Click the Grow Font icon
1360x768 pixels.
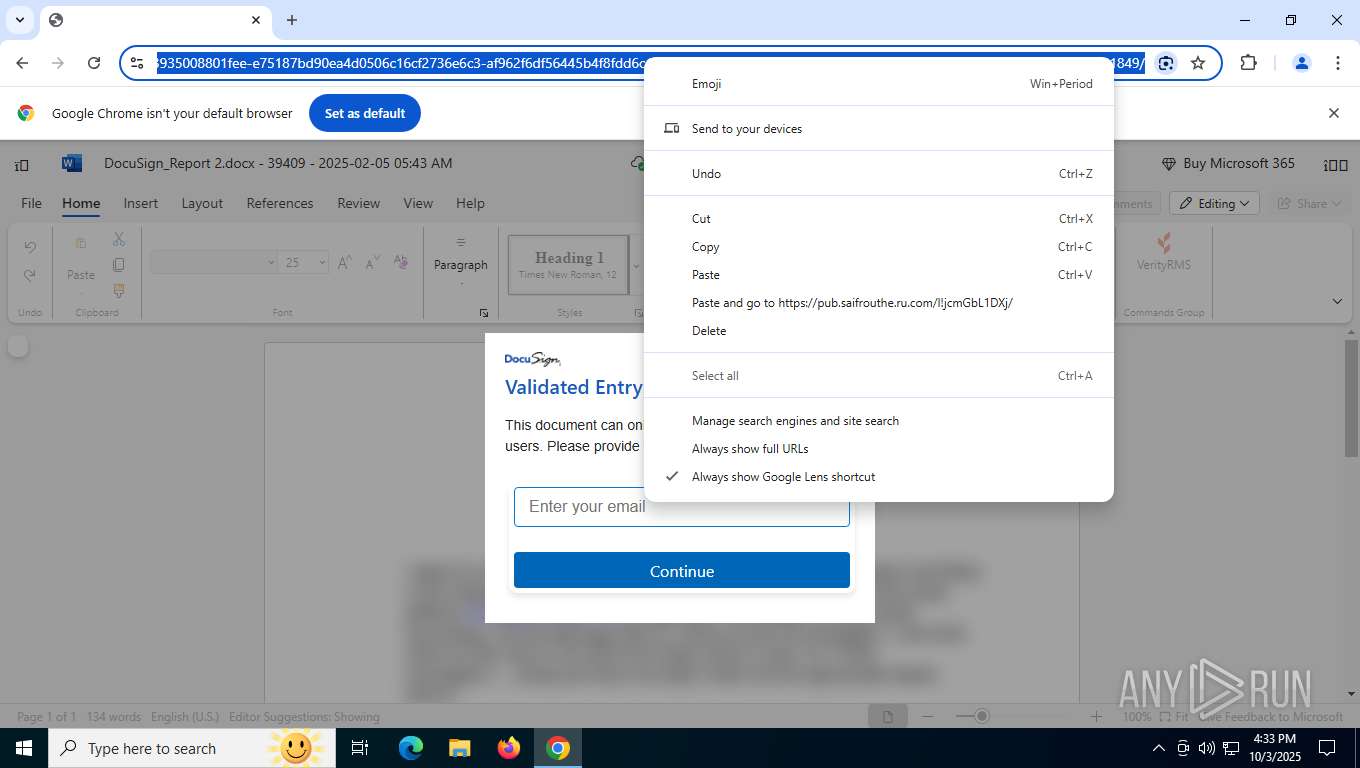click(x=345, y=262)
